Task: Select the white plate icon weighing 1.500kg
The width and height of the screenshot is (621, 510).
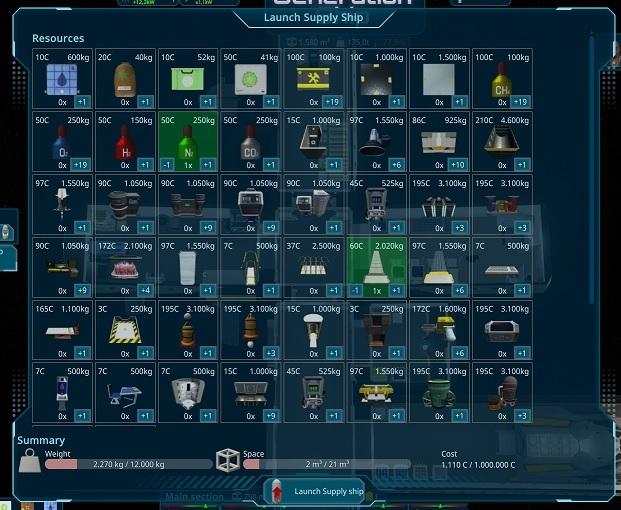Action: click(439, 80)
